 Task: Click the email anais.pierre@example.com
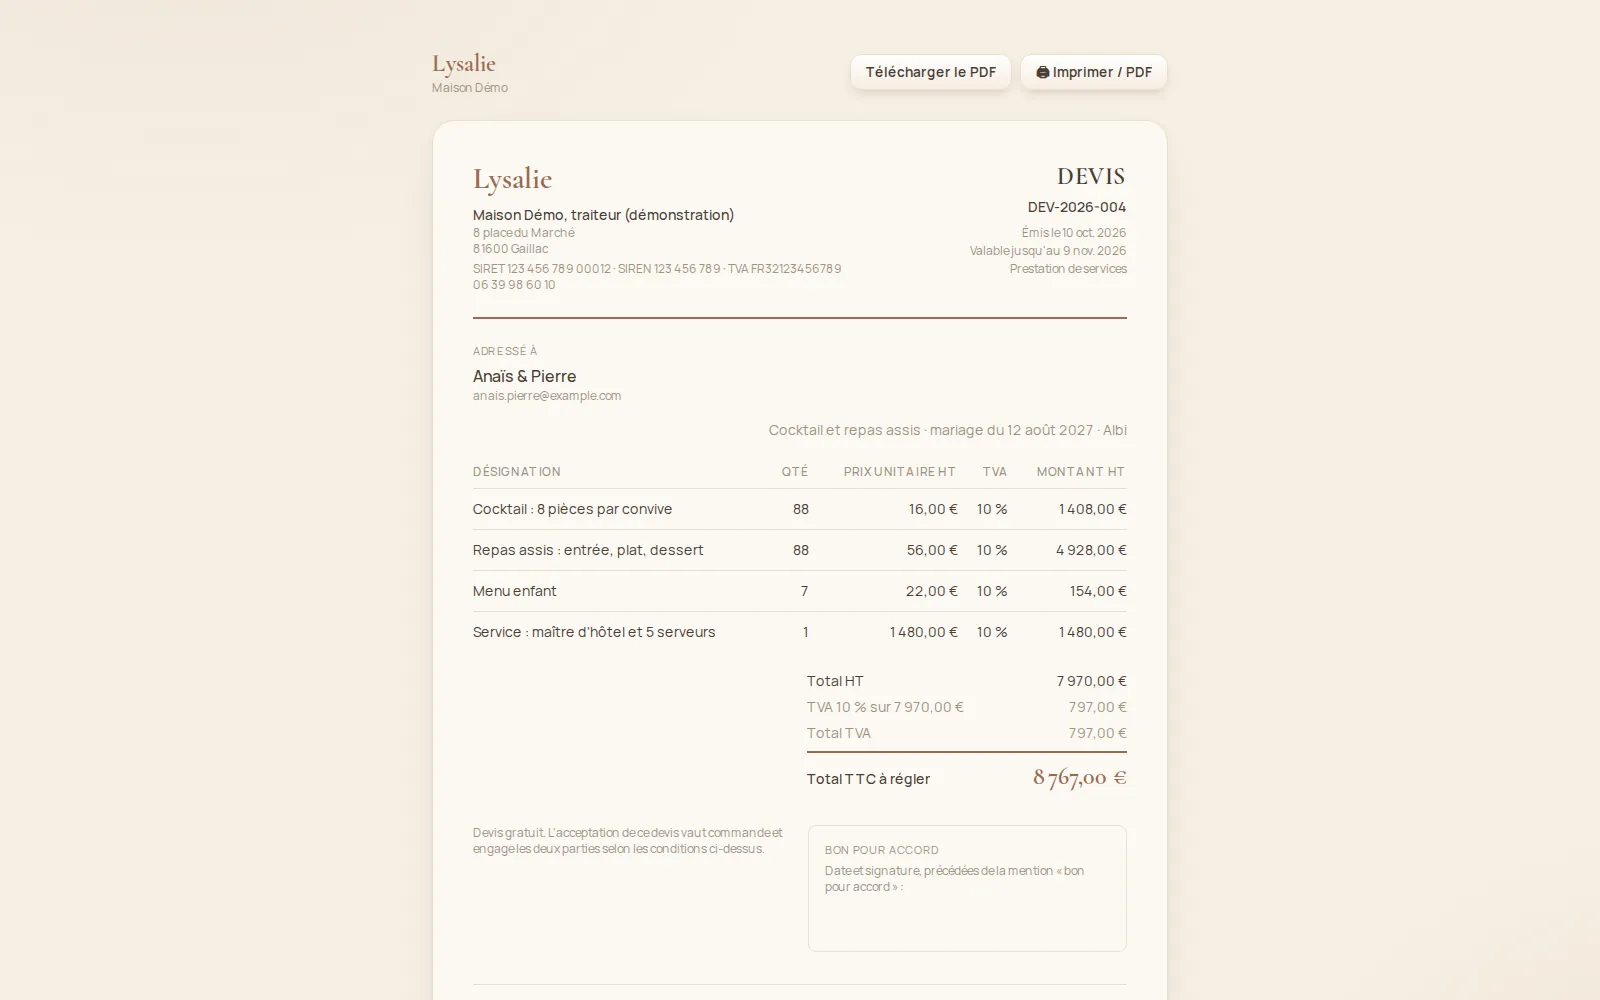coord(547,396)
